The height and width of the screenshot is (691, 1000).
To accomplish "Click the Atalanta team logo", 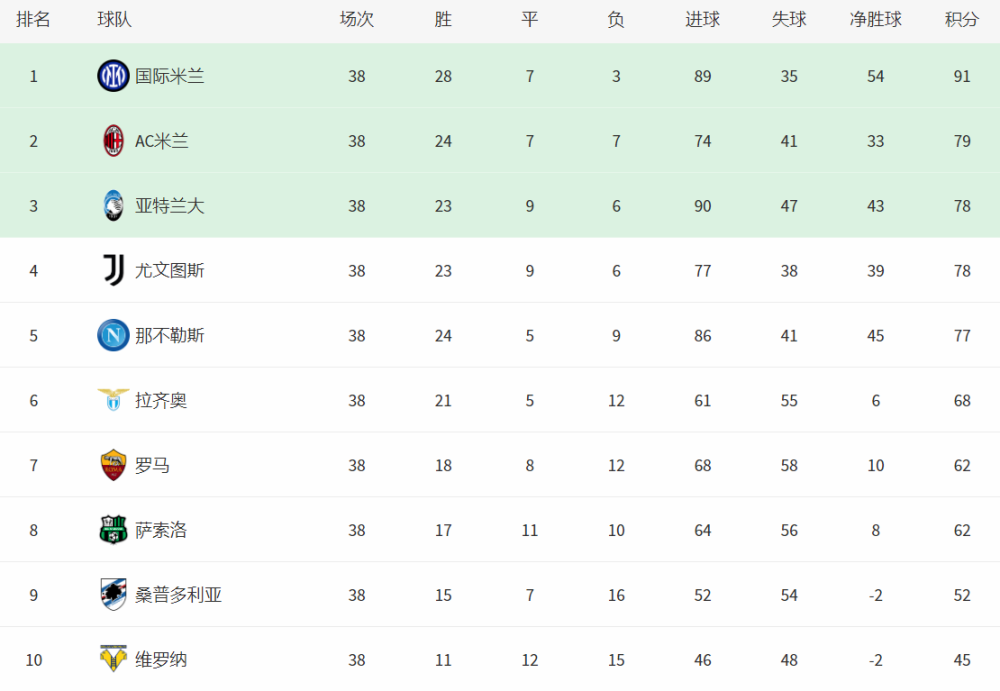I will [x=114, y=205].
